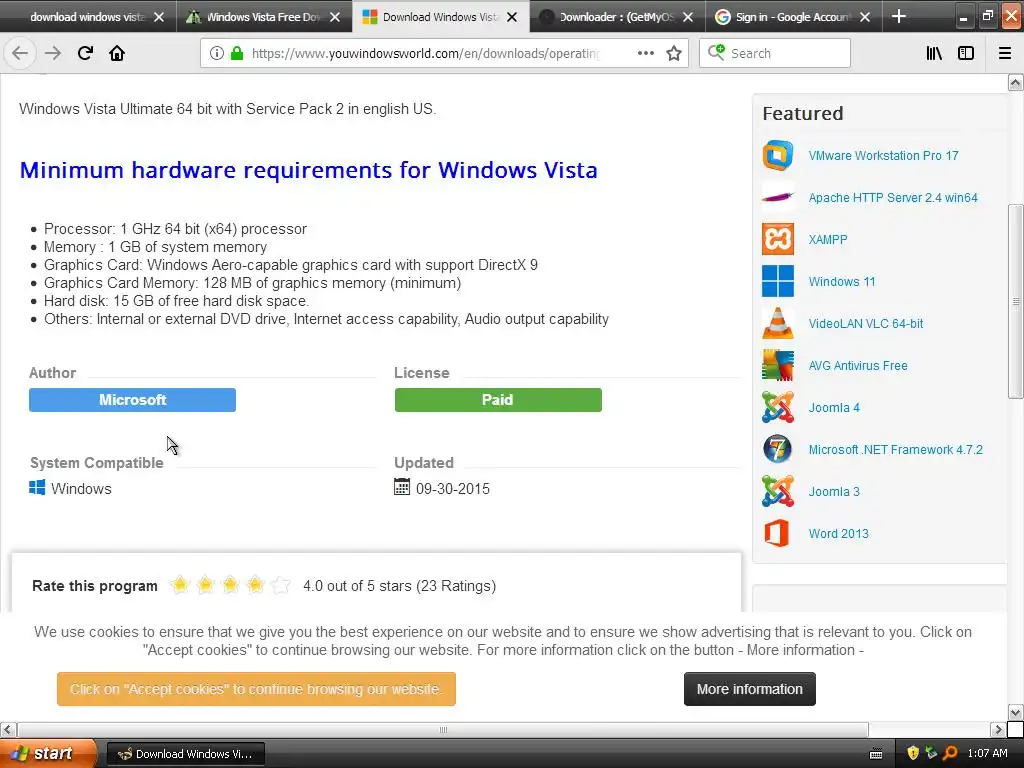View the secure connection padlock details
Screen dimensions: 1024x768
(237, 54)
